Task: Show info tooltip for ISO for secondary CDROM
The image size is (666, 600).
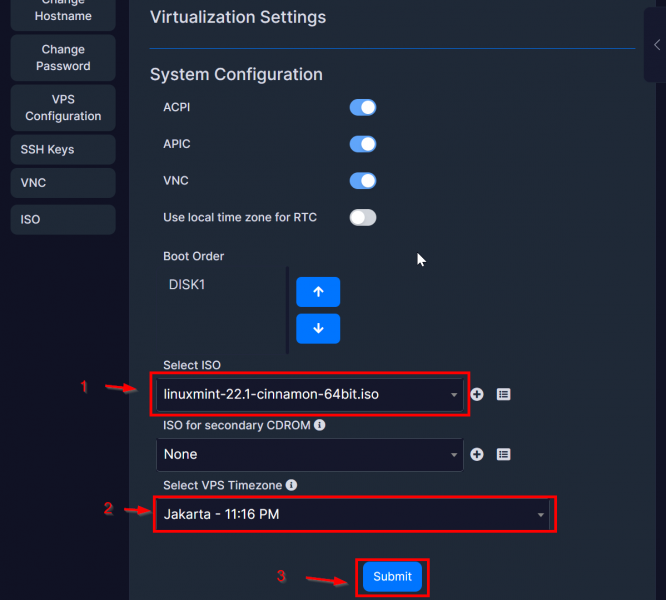Action: (319, 425)
